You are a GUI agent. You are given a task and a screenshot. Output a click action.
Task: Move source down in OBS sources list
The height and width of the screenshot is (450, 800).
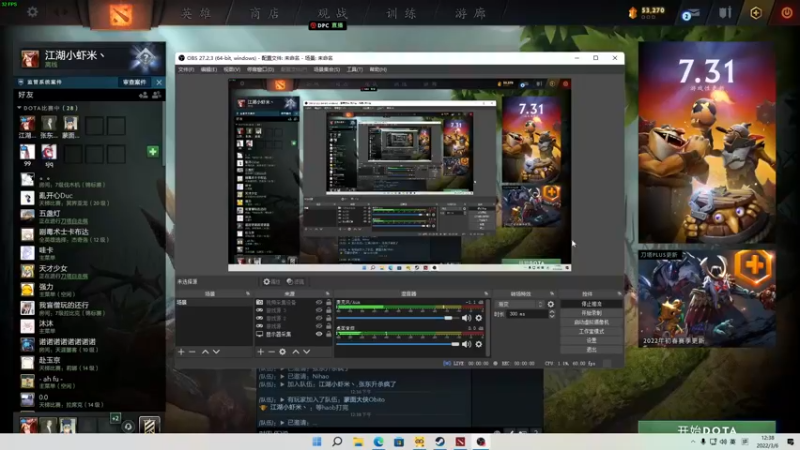pos(307,352)
